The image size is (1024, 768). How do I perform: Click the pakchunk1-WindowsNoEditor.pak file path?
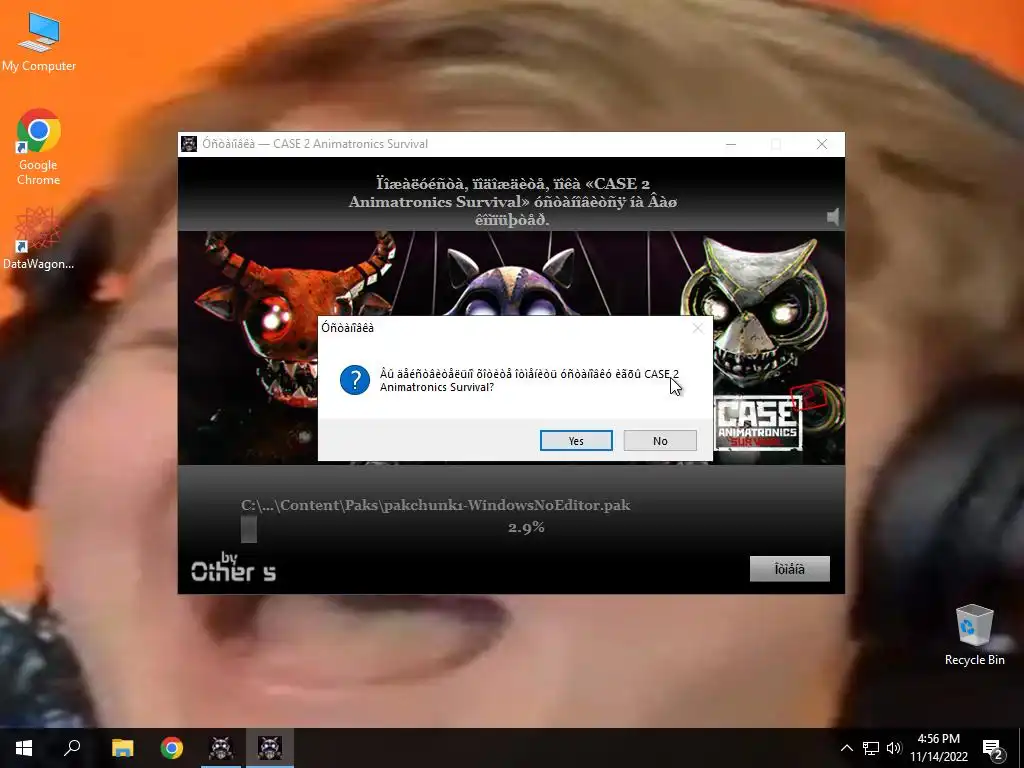point(436,505)
